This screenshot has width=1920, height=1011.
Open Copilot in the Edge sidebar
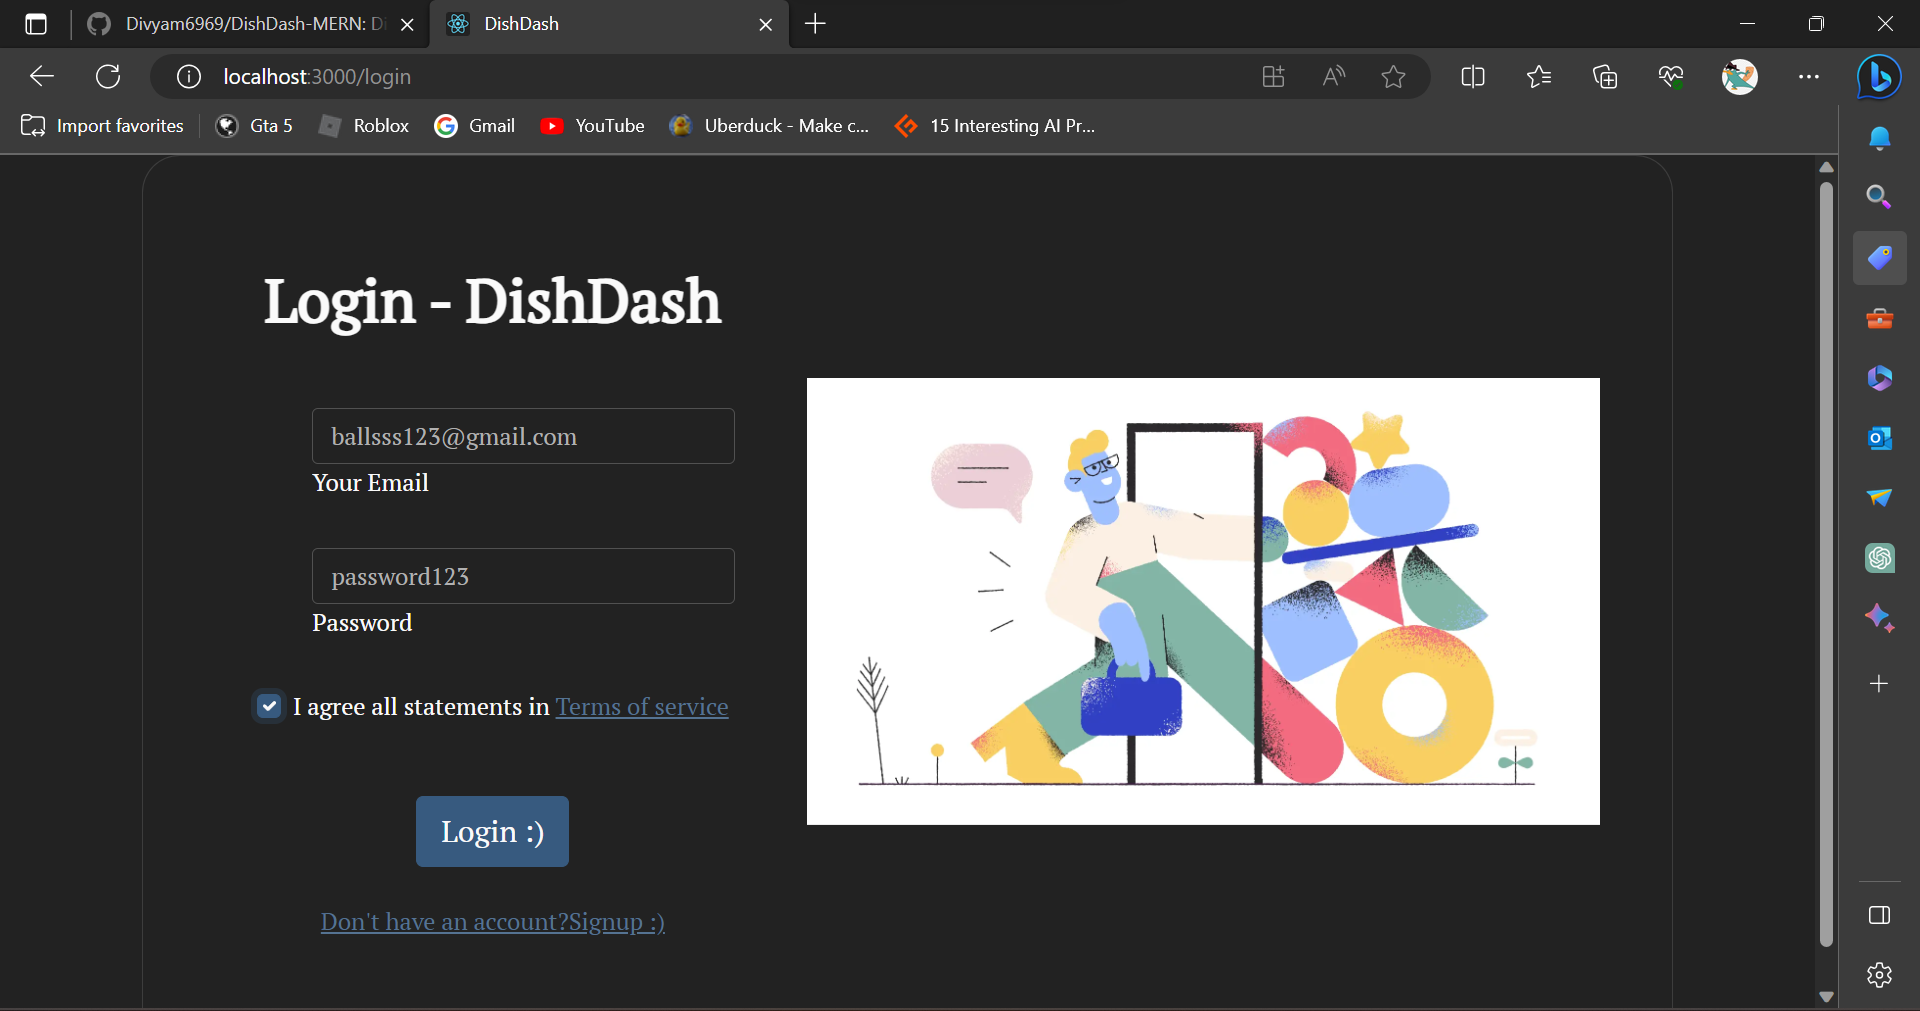[x=1879, y=76]
